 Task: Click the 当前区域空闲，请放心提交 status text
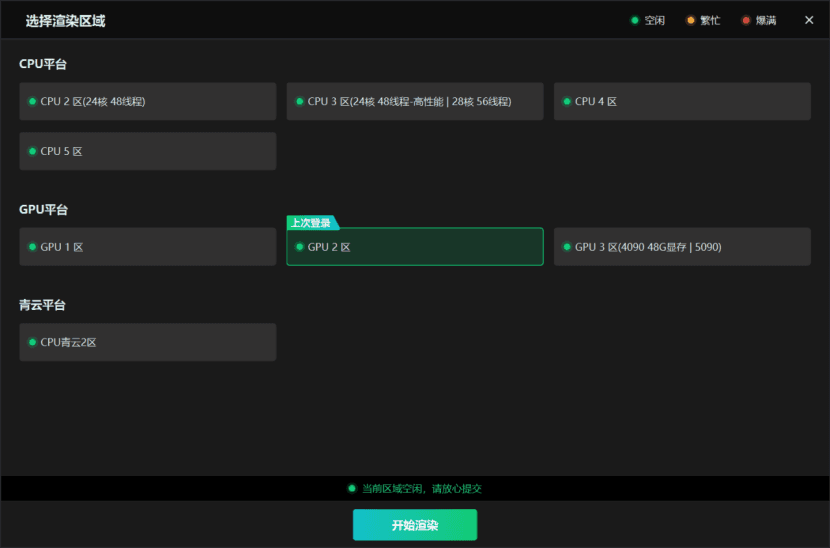422,489
